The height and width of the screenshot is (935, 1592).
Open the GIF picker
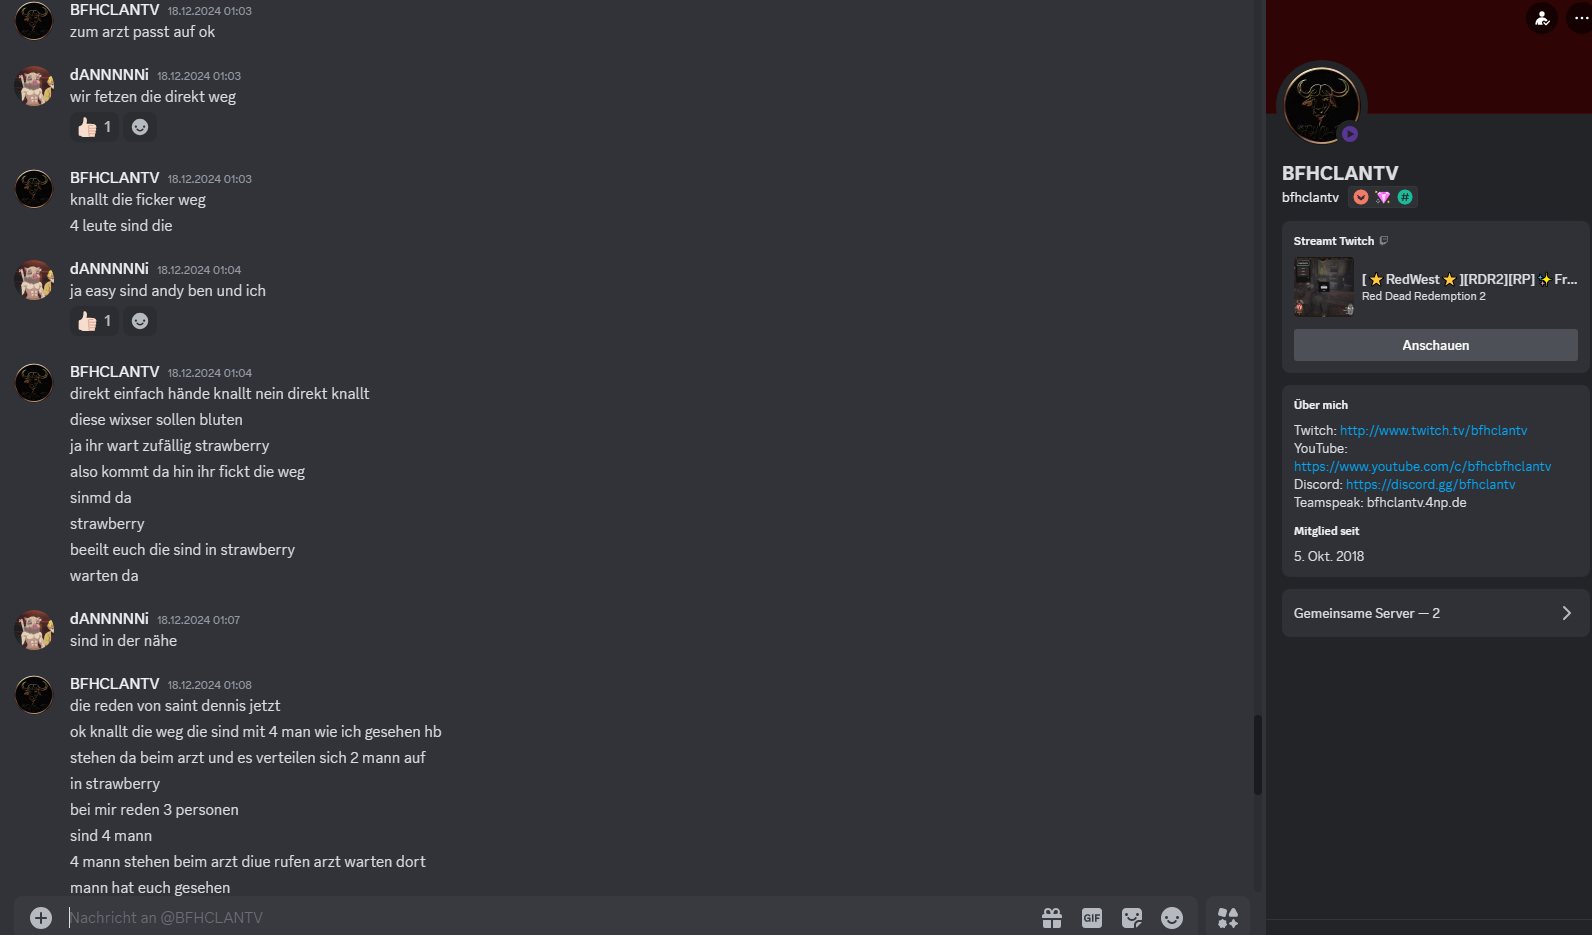(1092, 918)
